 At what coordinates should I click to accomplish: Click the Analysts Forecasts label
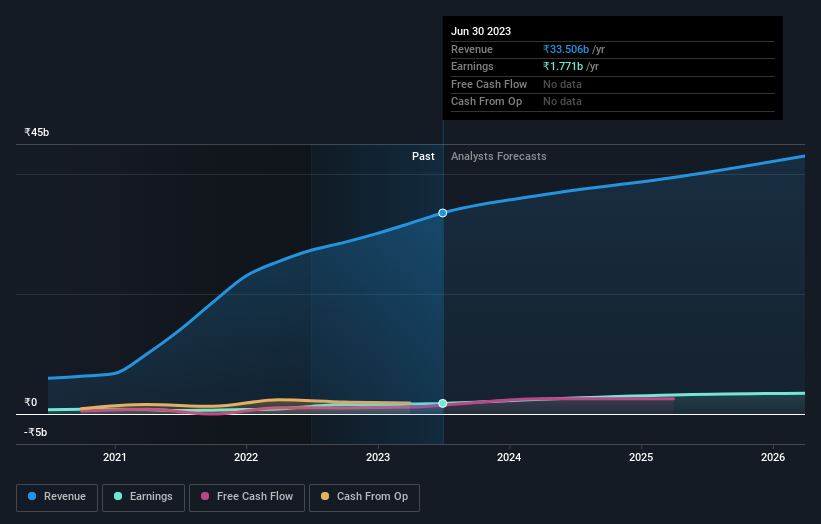point(498,157)
